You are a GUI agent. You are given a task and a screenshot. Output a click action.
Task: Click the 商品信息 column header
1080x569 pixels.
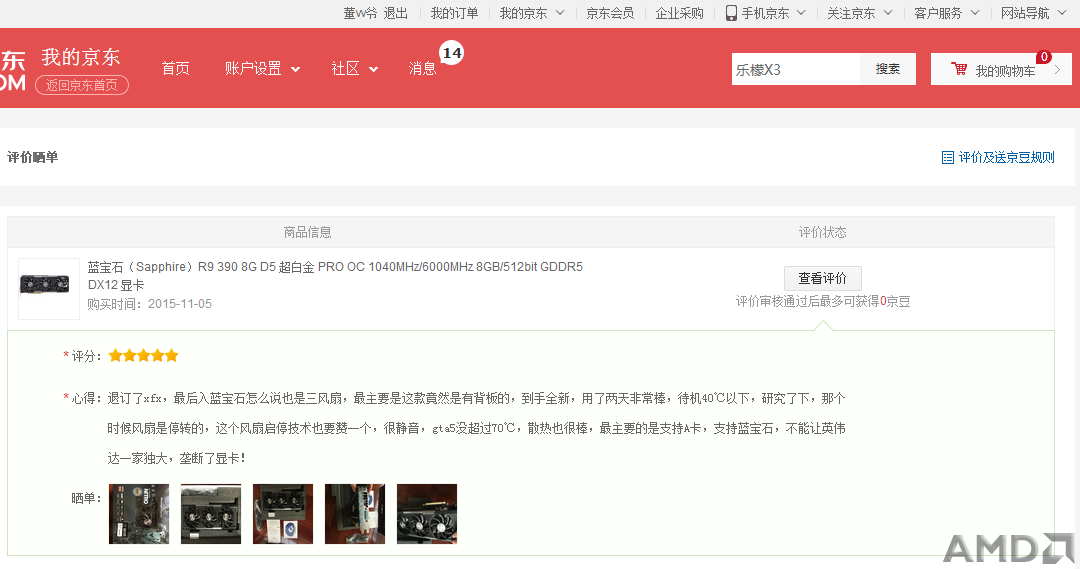coord(307,232)
